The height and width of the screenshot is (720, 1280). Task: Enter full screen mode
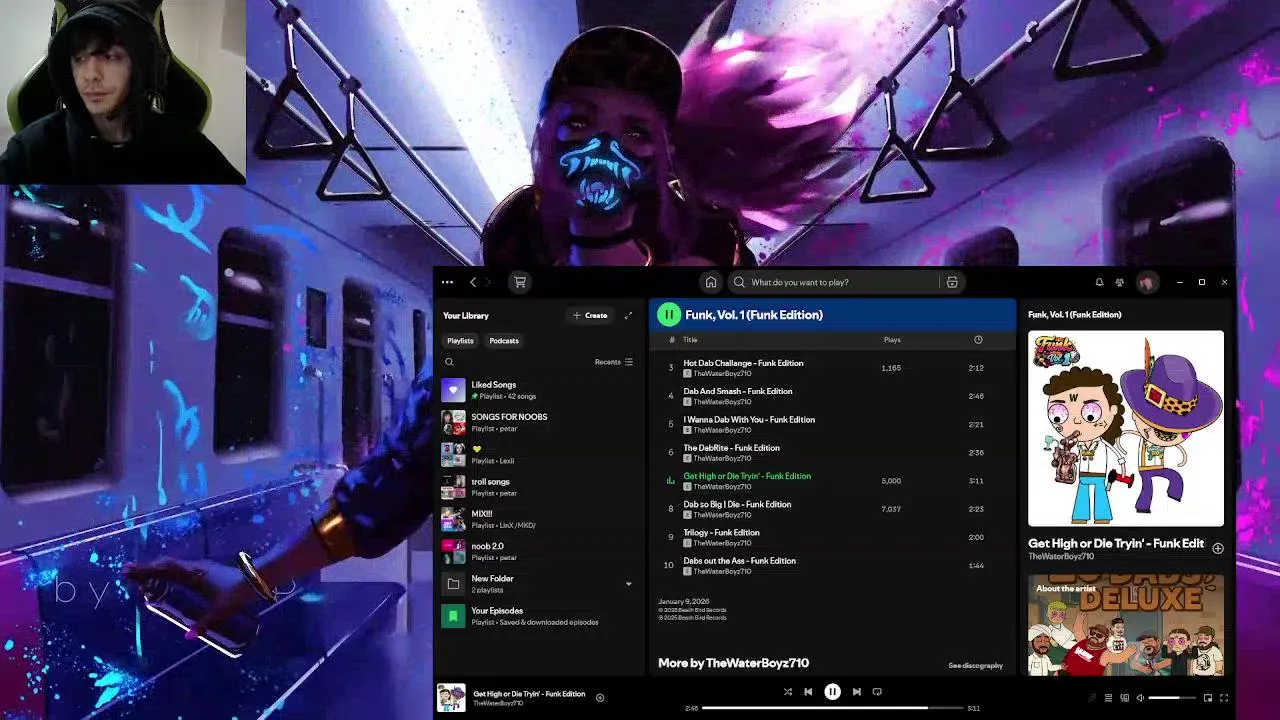coord(1224,698)
